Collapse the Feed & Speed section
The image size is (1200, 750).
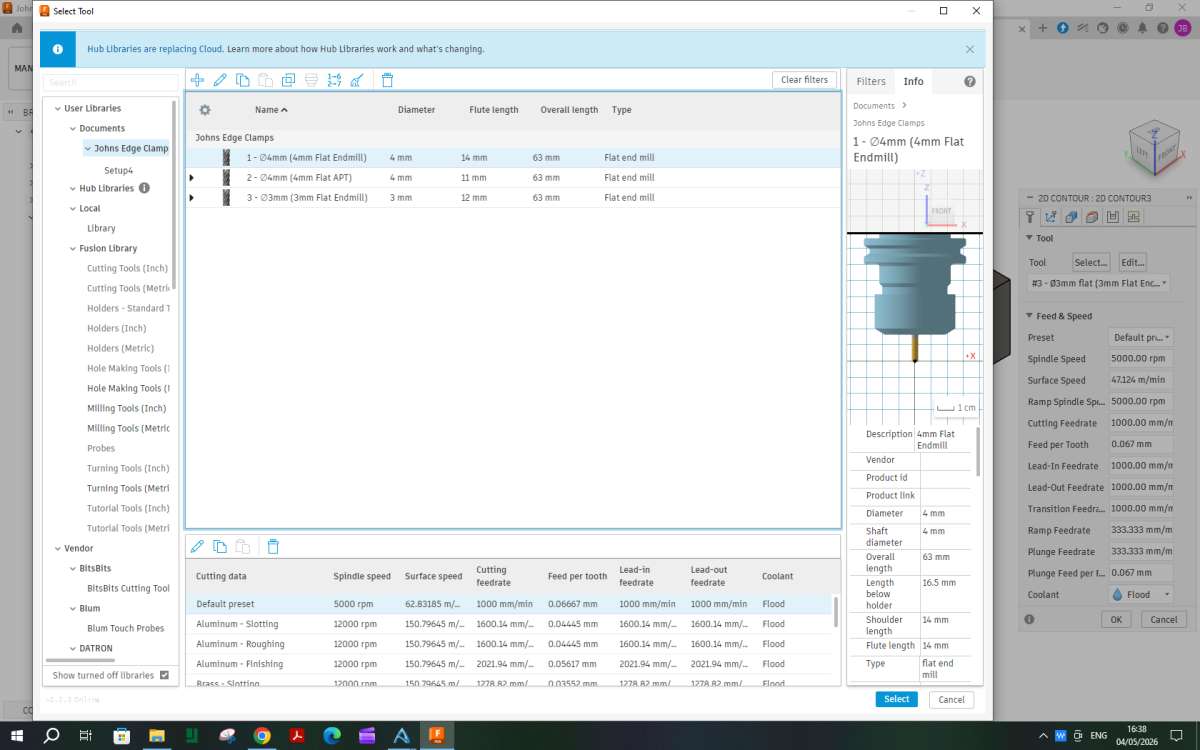(x=1030, y=316)
